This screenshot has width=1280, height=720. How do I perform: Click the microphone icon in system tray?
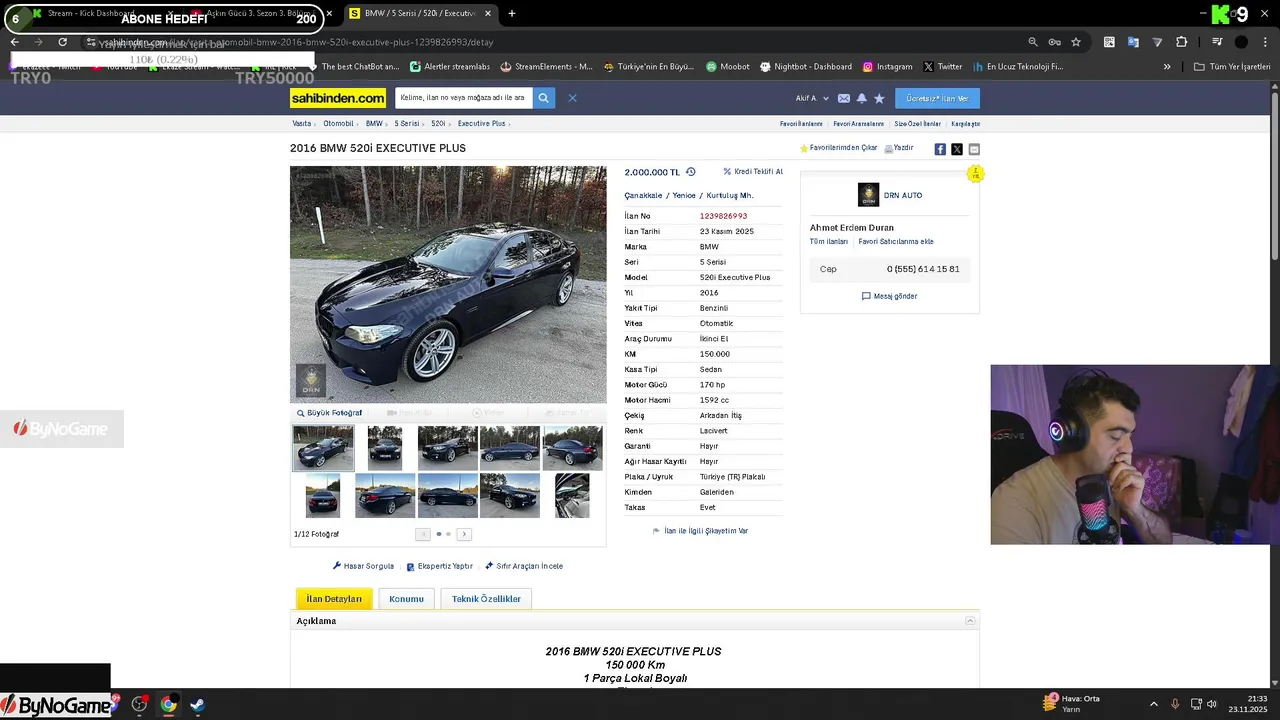pos(1175,704)
